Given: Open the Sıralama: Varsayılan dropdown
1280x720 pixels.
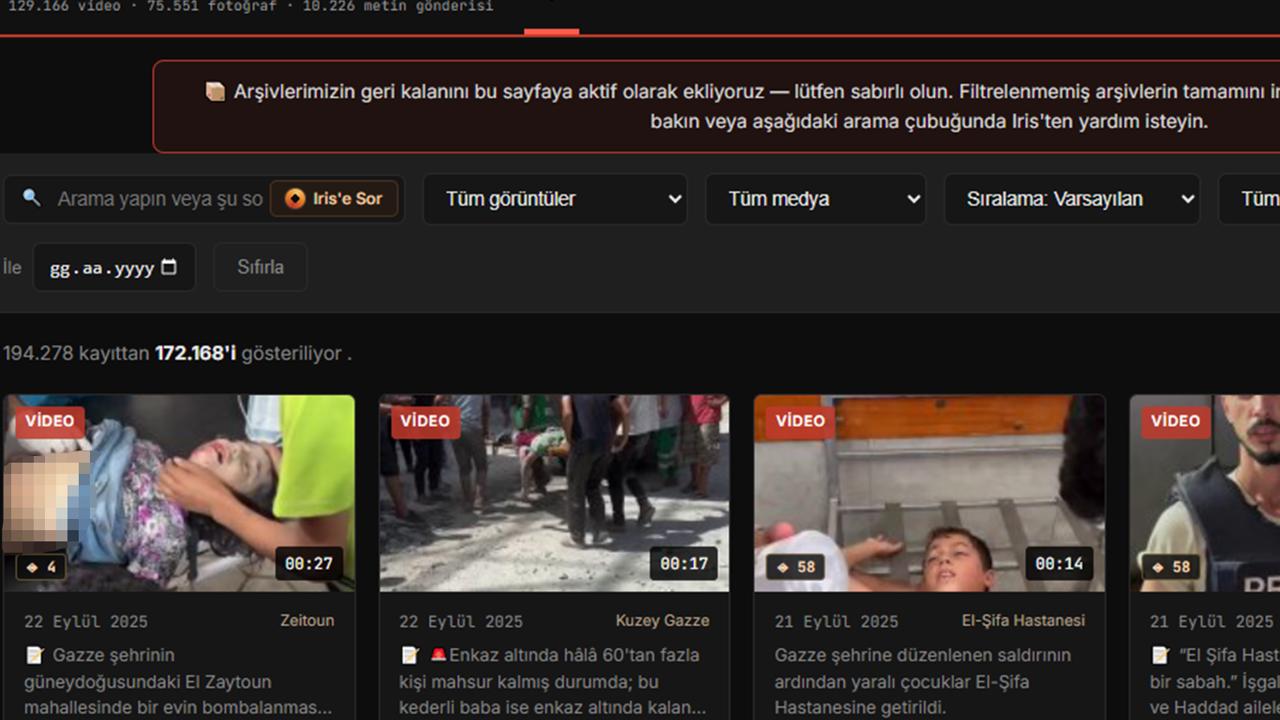Looking at the screenshot, I should pyautogui.click(x=1072, y=199).
